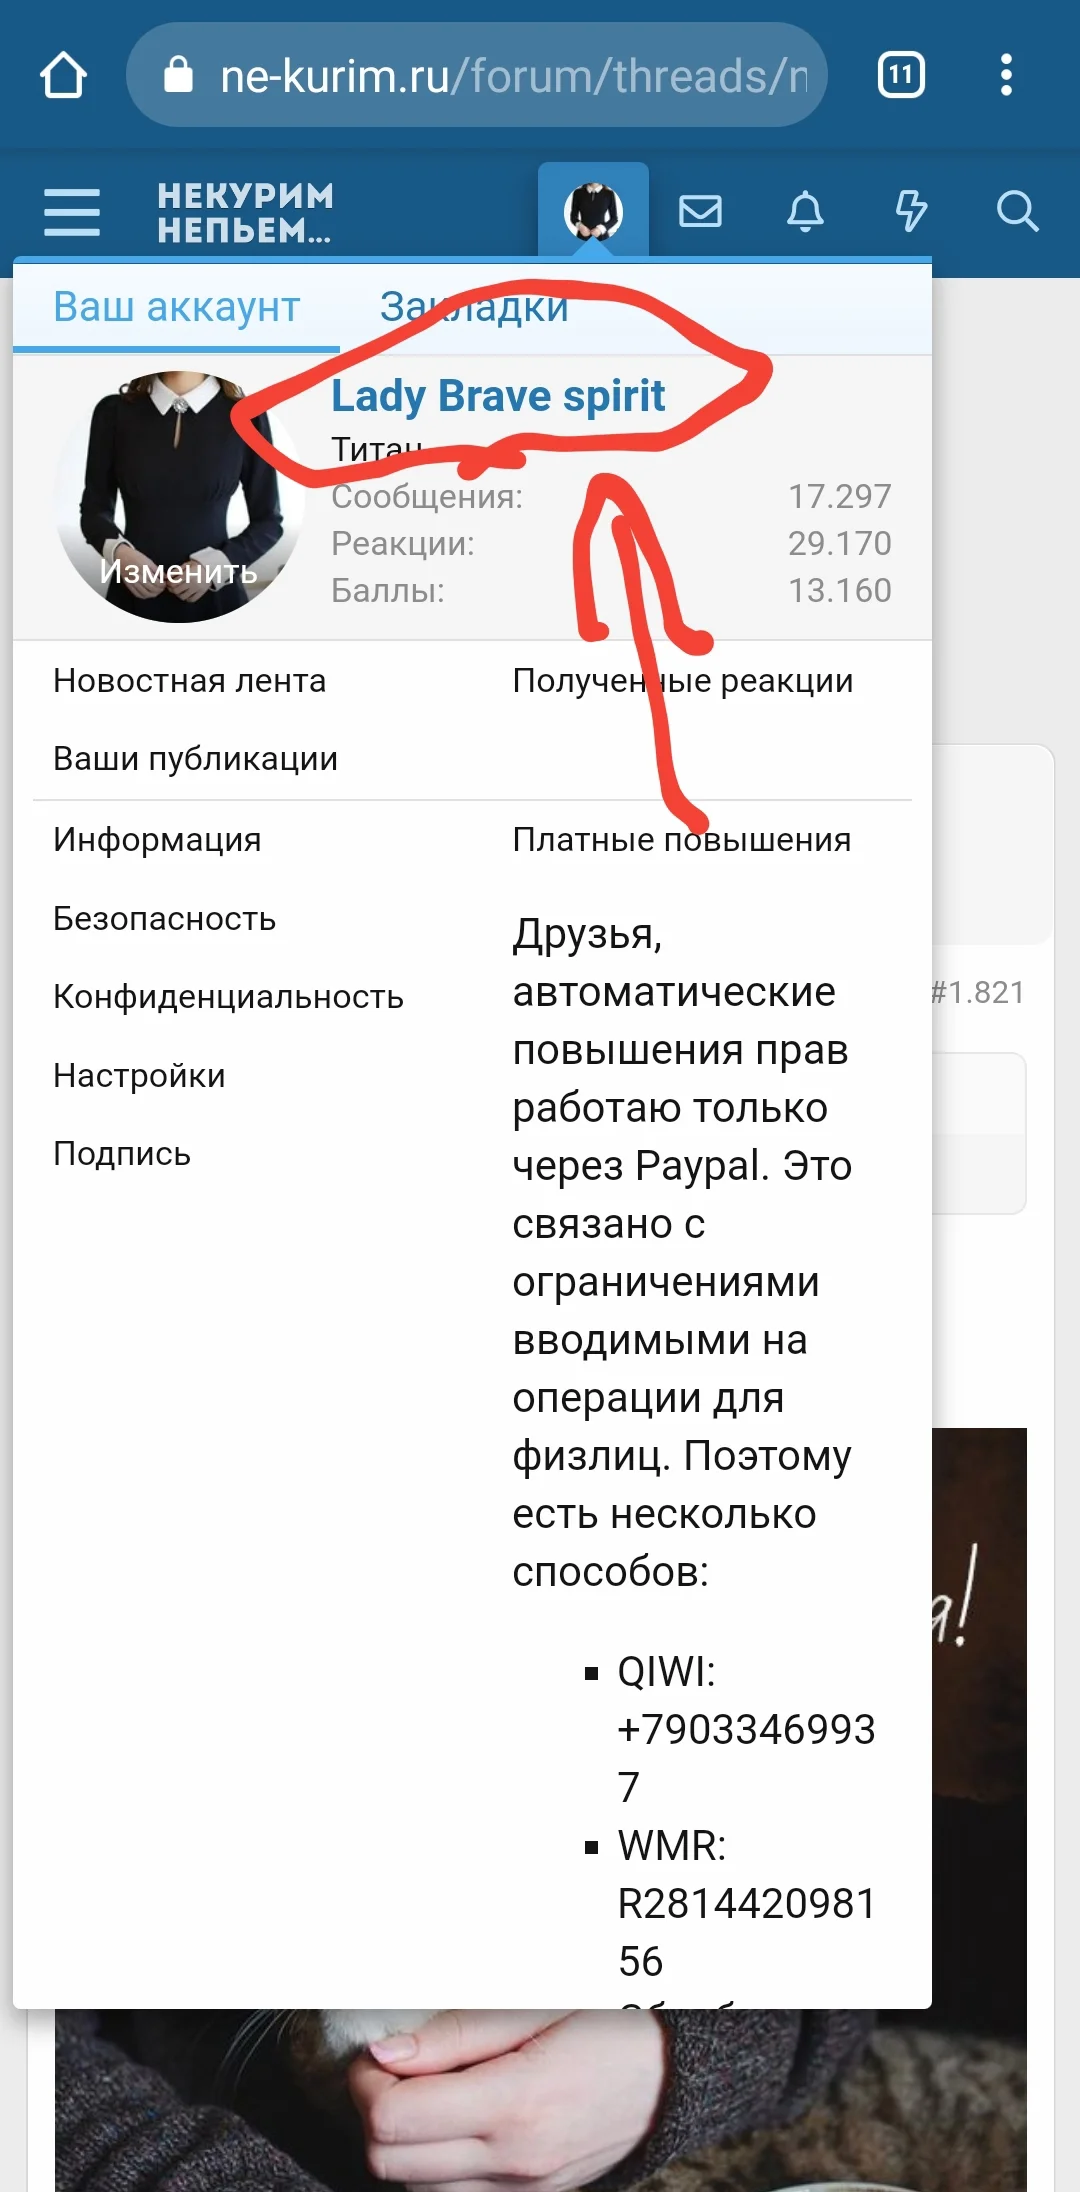Select the Ваш аккаунт tab

(177, 307)
